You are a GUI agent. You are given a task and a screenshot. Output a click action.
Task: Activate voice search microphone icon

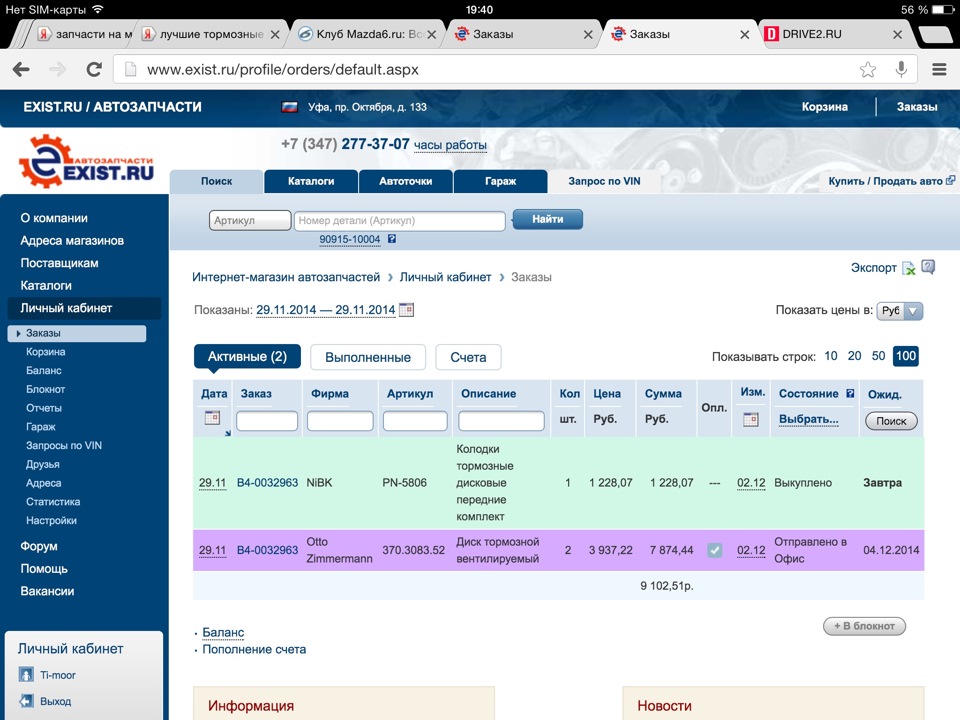[901, 69]
